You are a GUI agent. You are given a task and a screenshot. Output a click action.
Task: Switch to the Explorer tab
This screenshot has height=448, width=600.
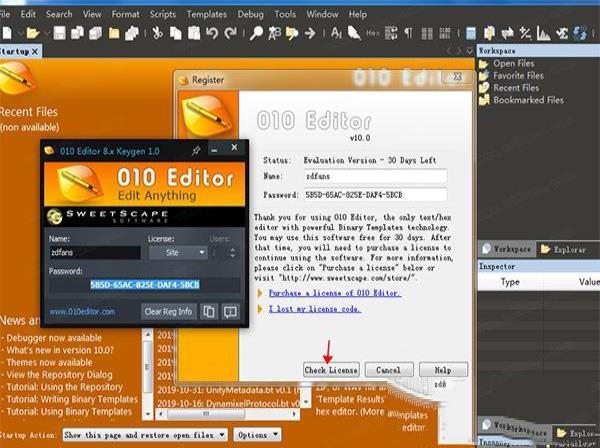point(563,249)
